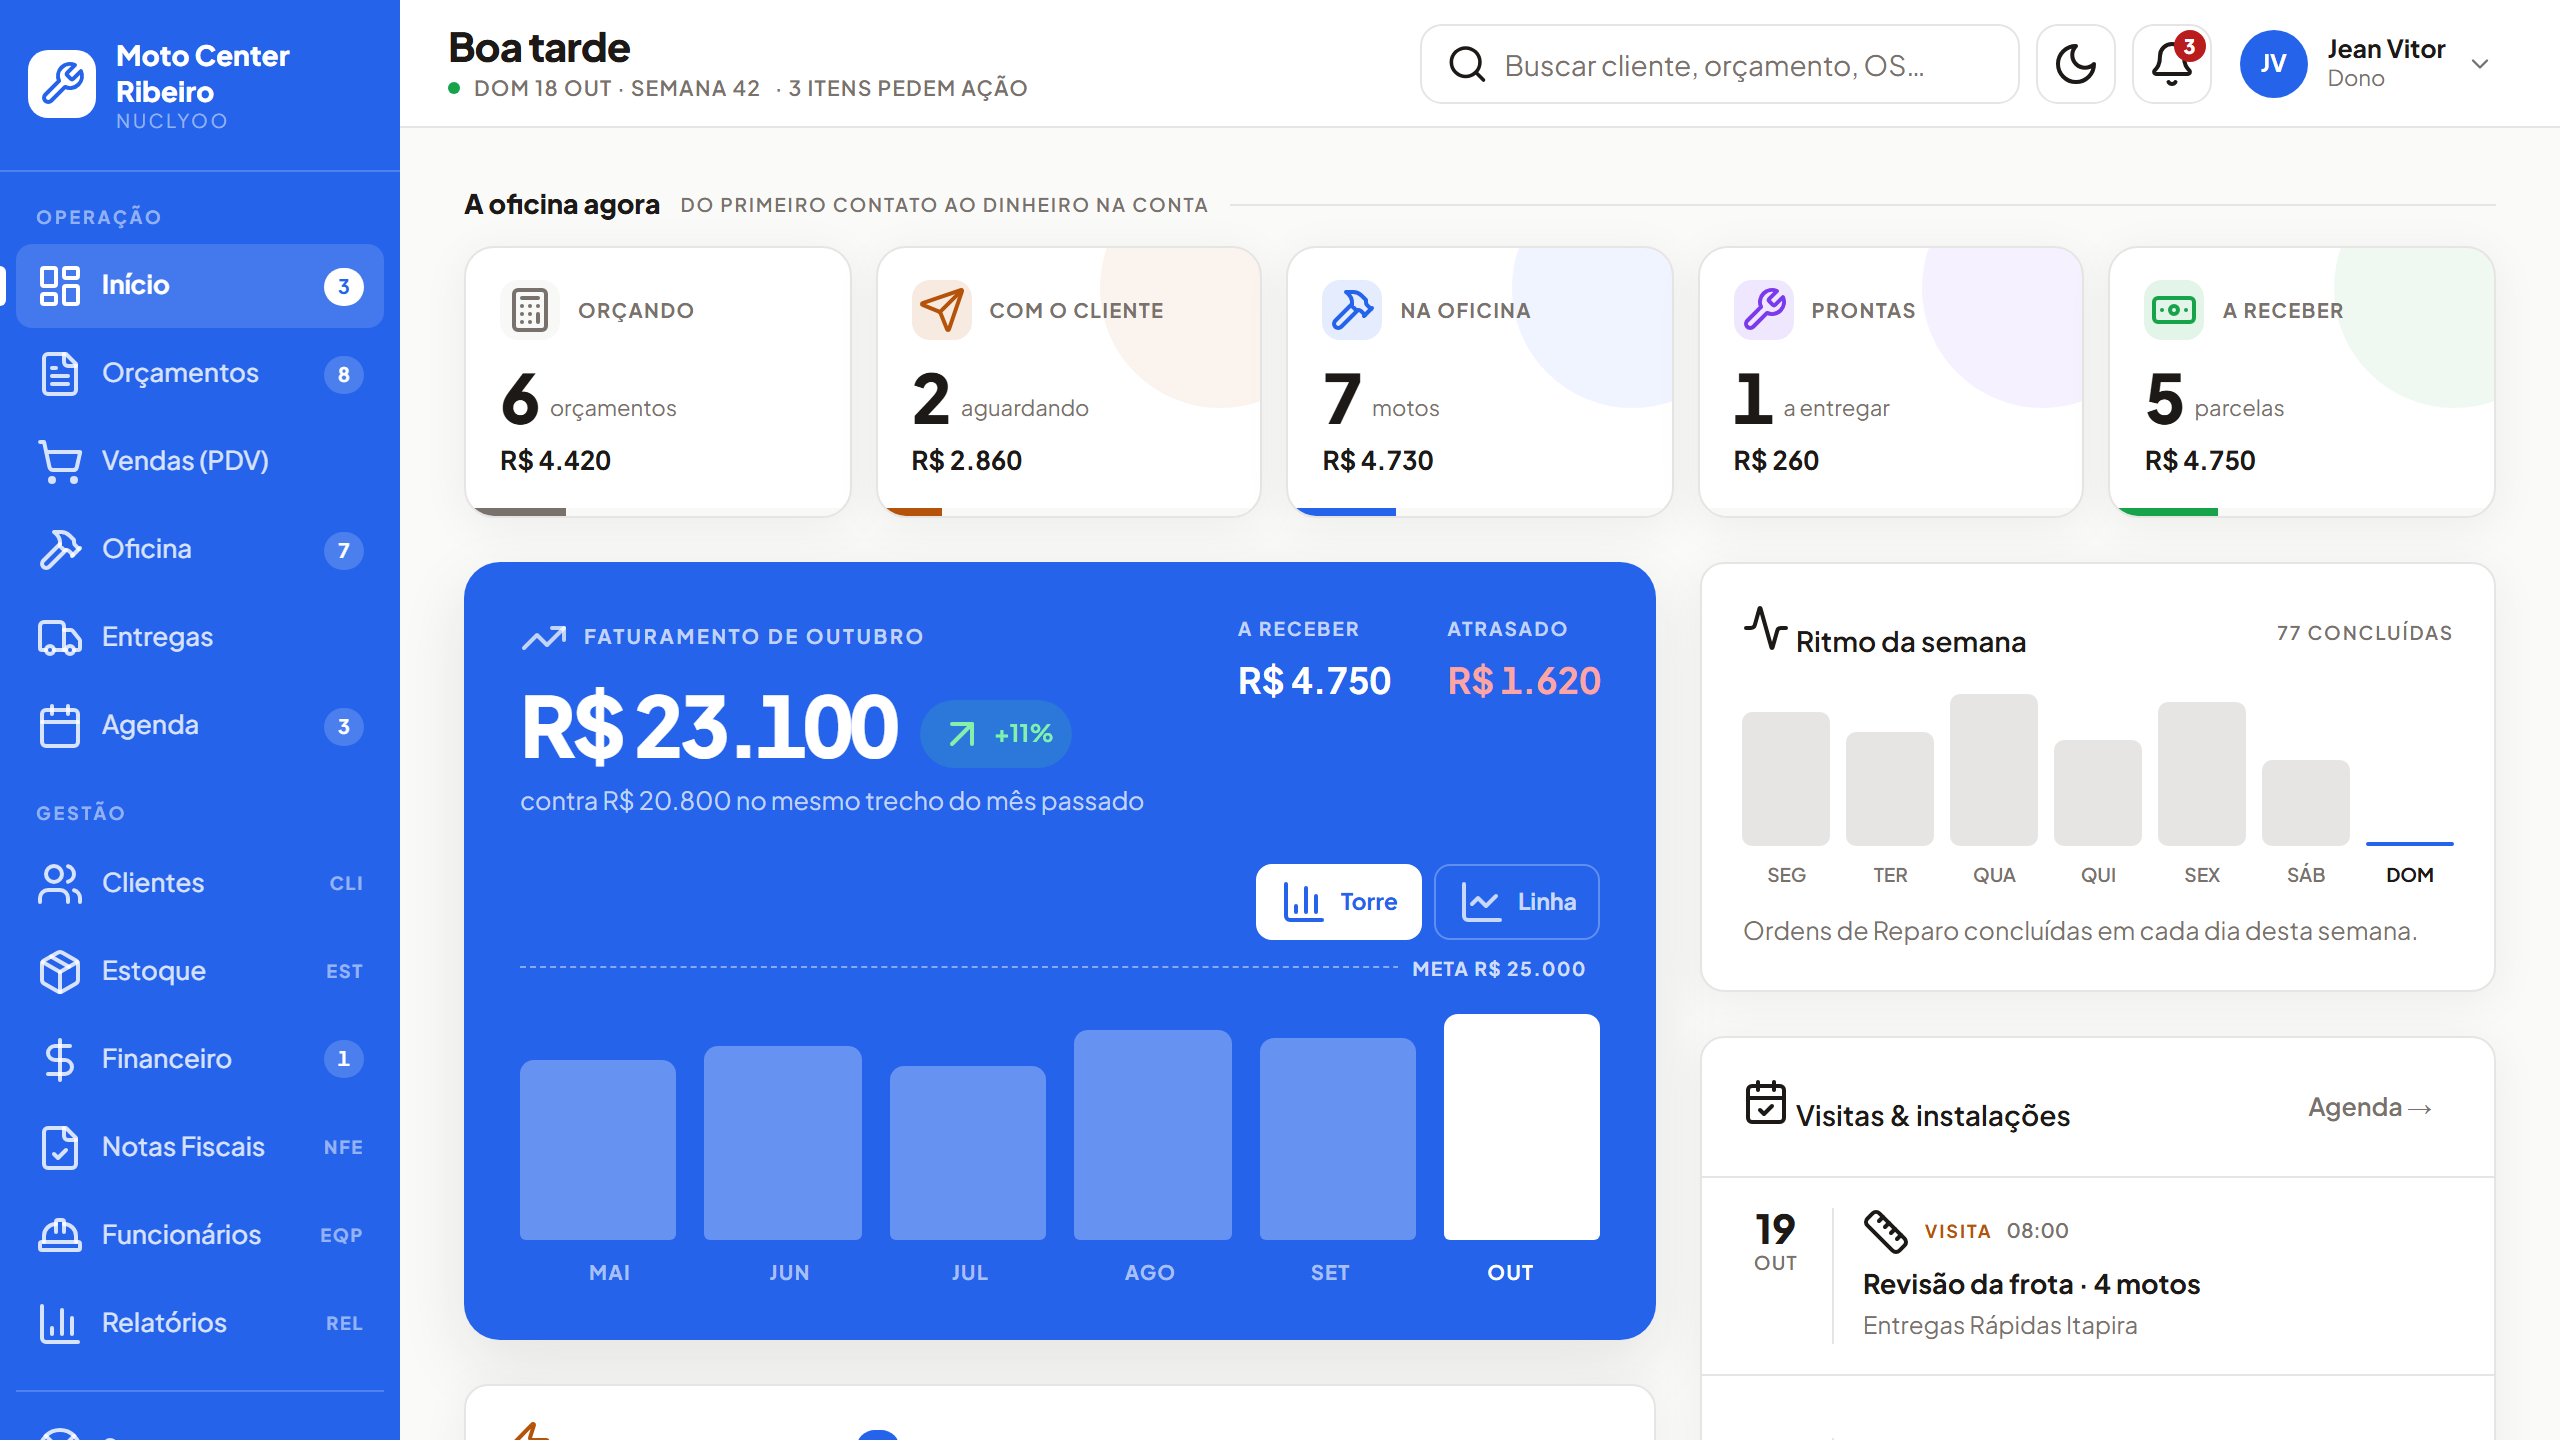Open notifications bell
Image resolution: width=2560 pixels, height=1440 pixels.
click(x=2172, y=65)
